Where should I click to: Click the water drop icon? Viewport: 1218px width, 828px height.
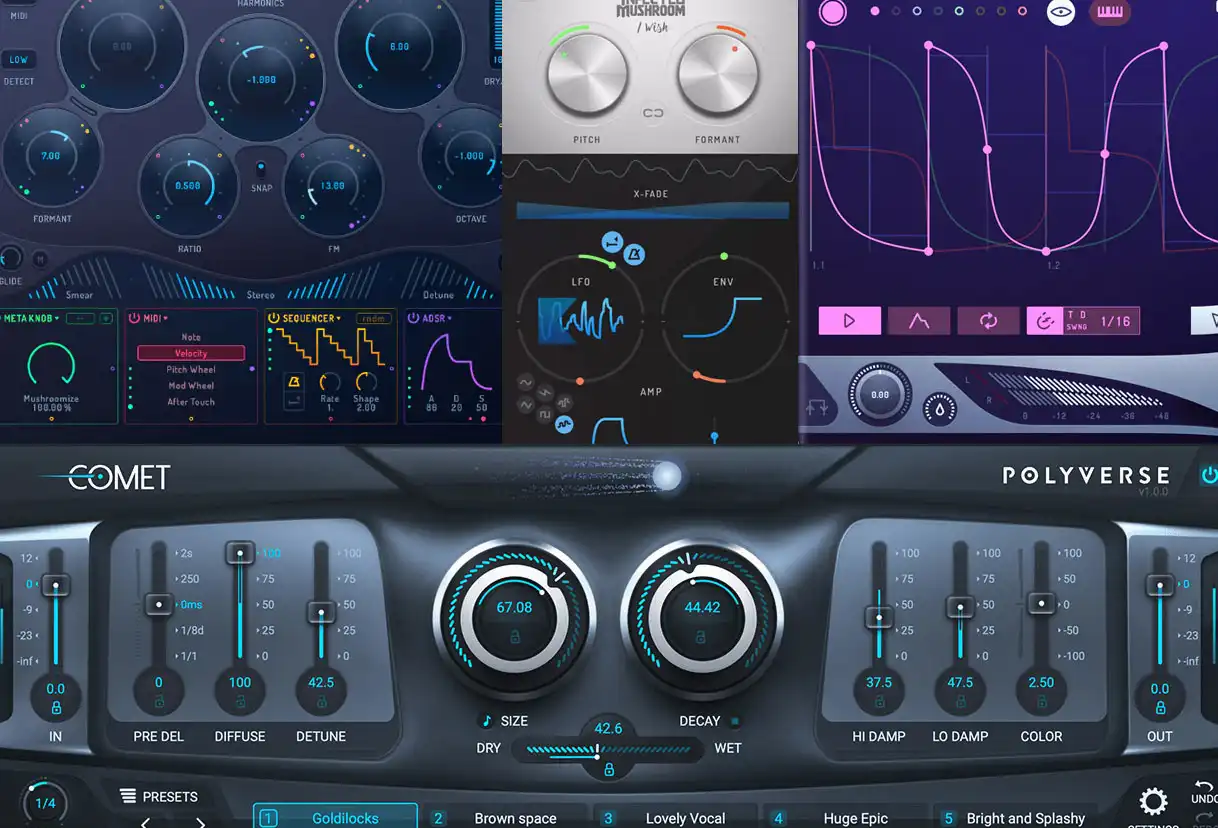tap(941, 407)
